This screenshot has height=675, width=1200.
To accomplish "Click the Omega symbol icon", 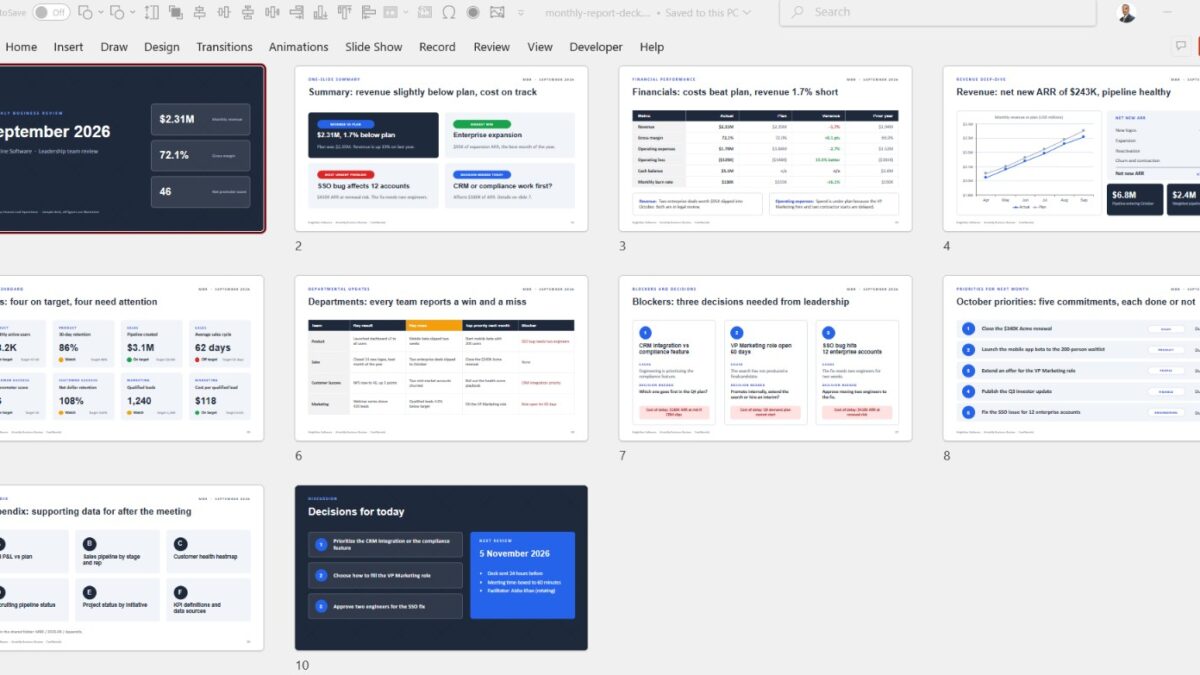I will 449,12.
